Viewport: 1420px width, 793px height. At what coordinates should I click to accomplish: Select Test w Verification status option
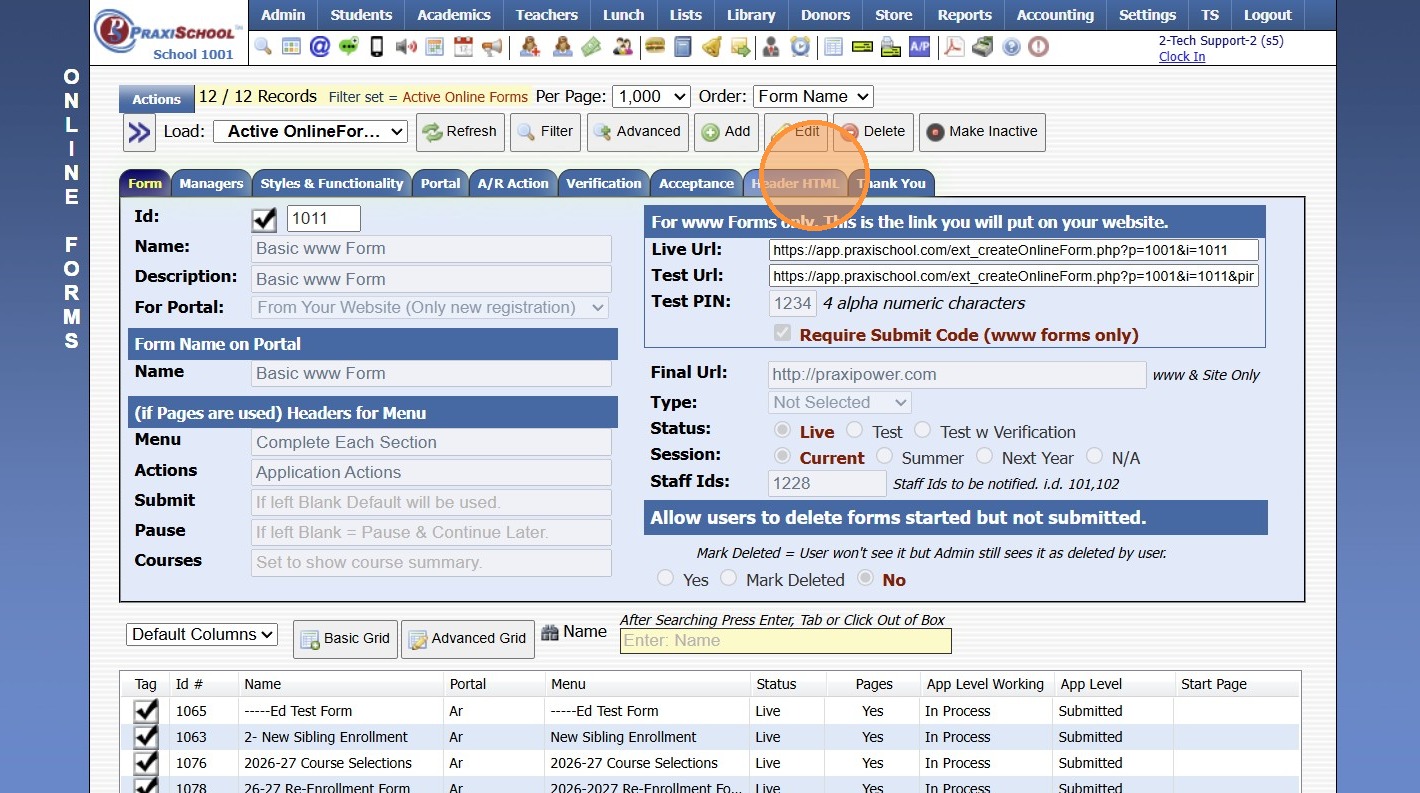922,430
